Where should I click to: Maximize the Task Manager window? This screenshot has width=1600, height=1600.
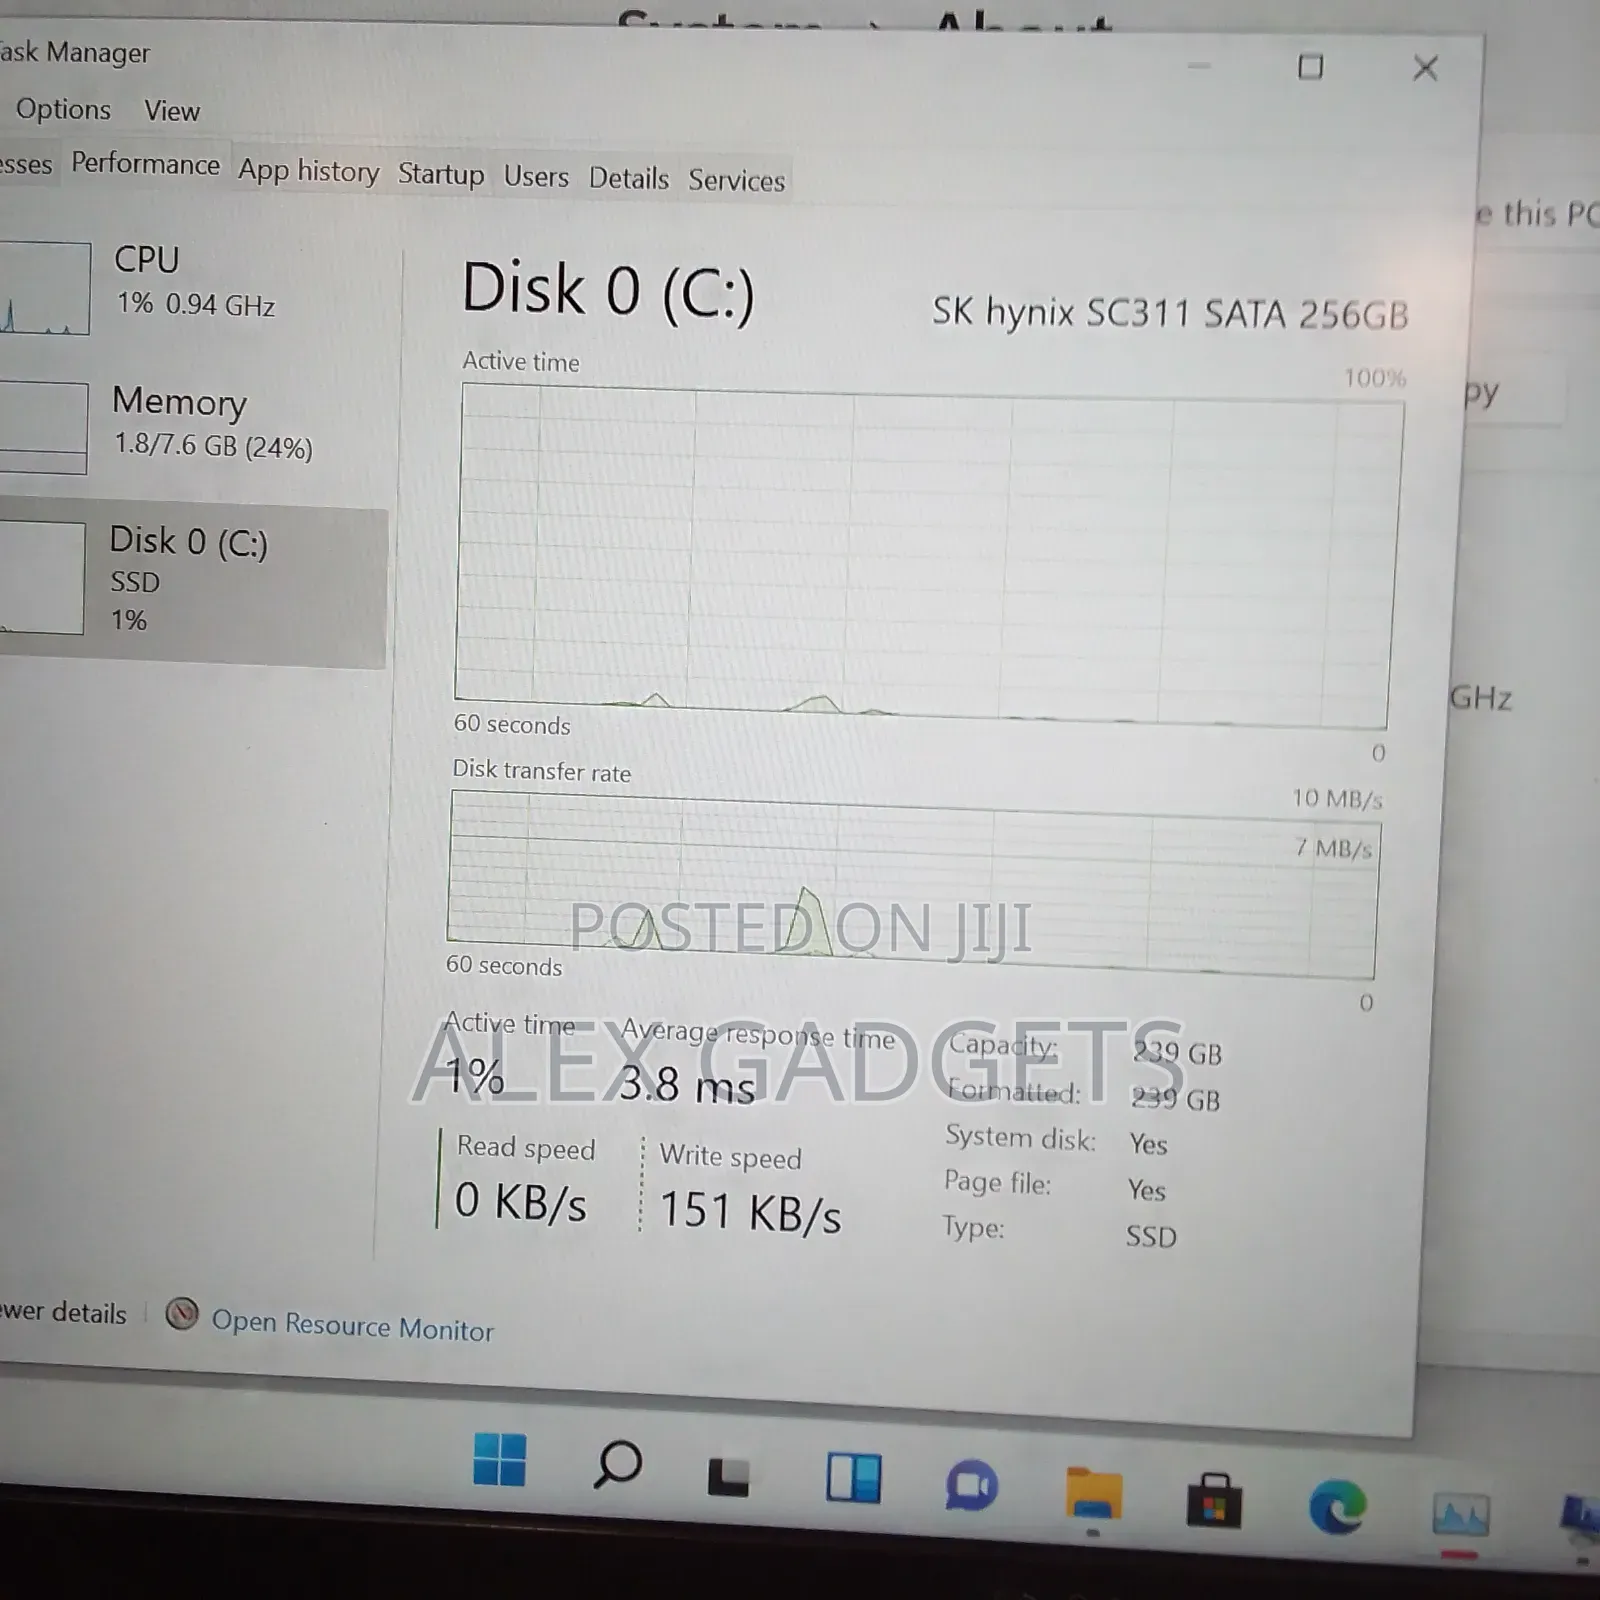1310,67
